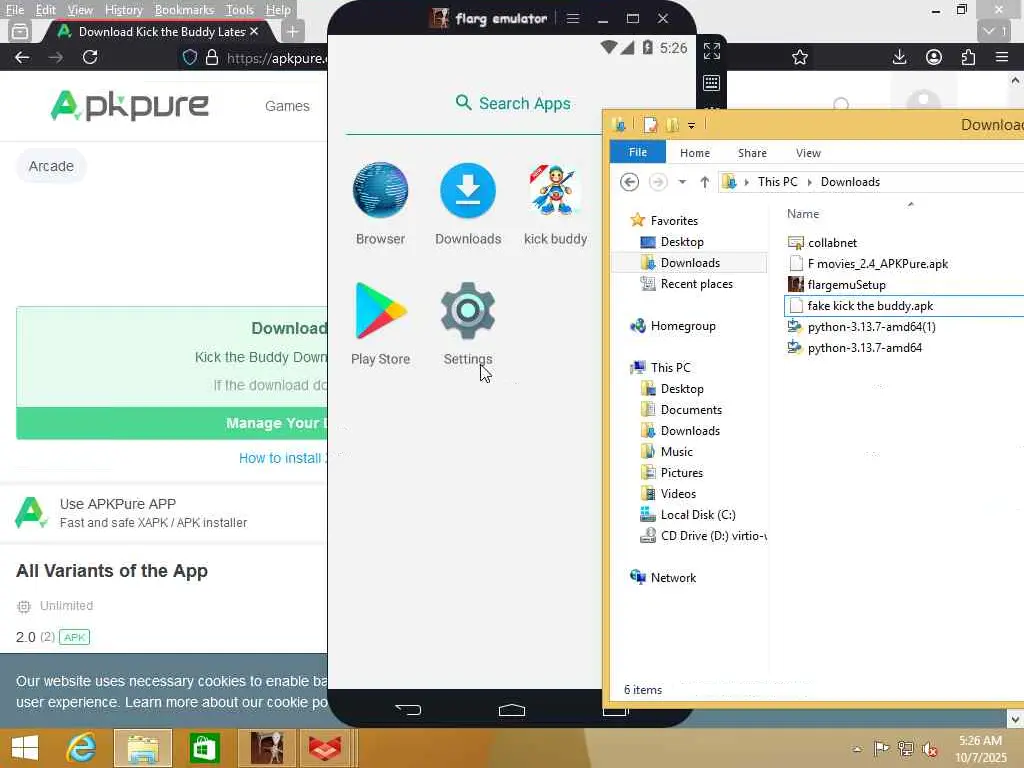Screen dimensions: 1024x768
Task: Click the APK badge next to version 2.0
Action: 74,637
